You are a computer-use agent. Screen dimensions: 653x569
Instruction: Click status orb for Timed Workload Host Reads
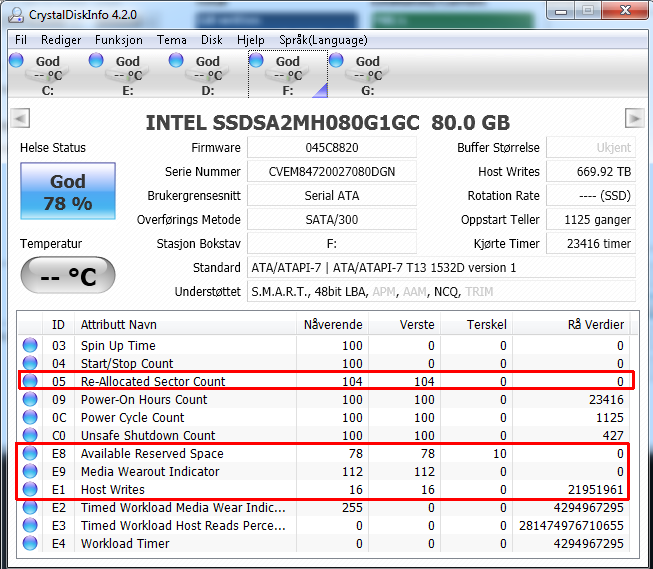point(30,525)
